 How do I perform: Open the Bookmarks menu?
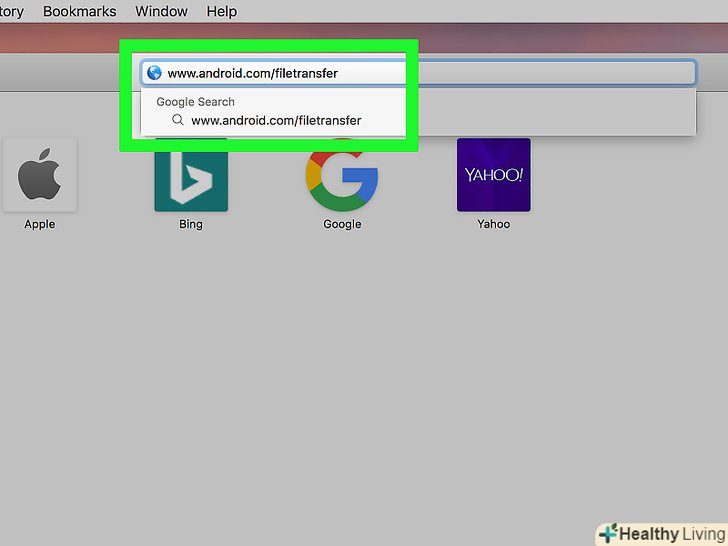79,11
